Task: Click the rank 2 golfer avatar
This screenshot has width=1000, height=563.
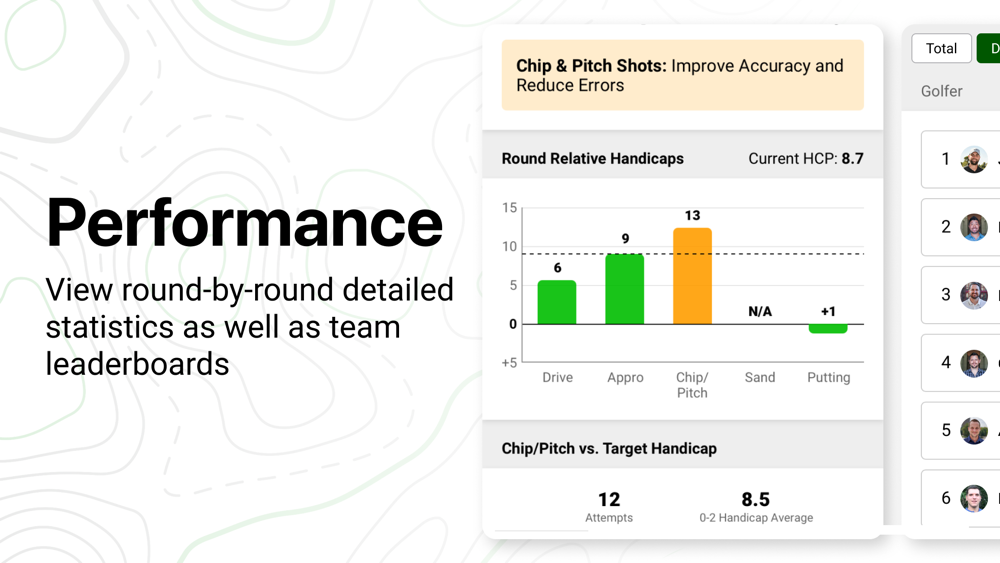Action: (974, 227)
